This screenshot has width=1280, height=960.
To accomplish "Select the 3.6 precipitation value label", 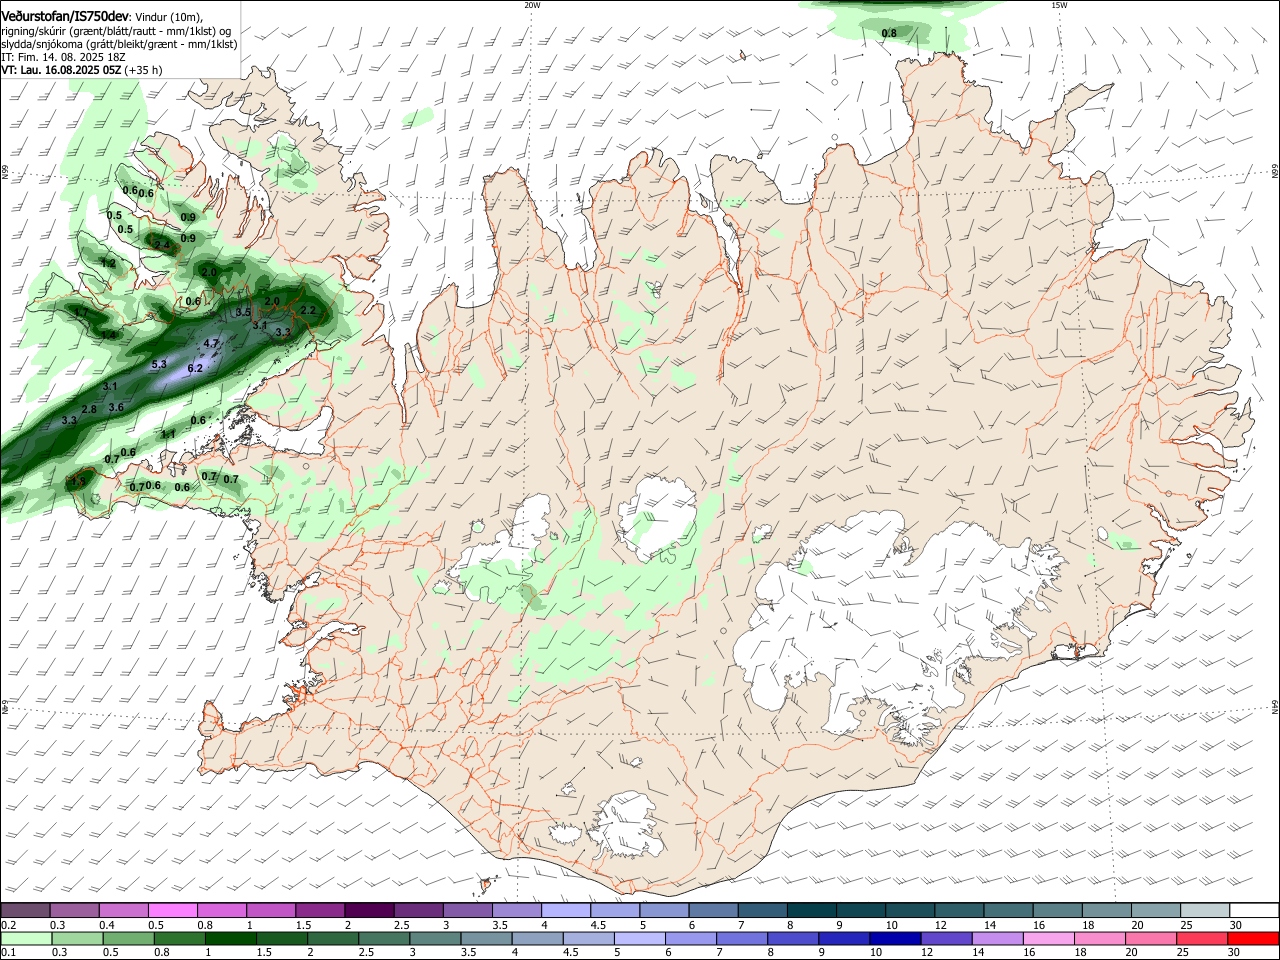I will point(116,408).
